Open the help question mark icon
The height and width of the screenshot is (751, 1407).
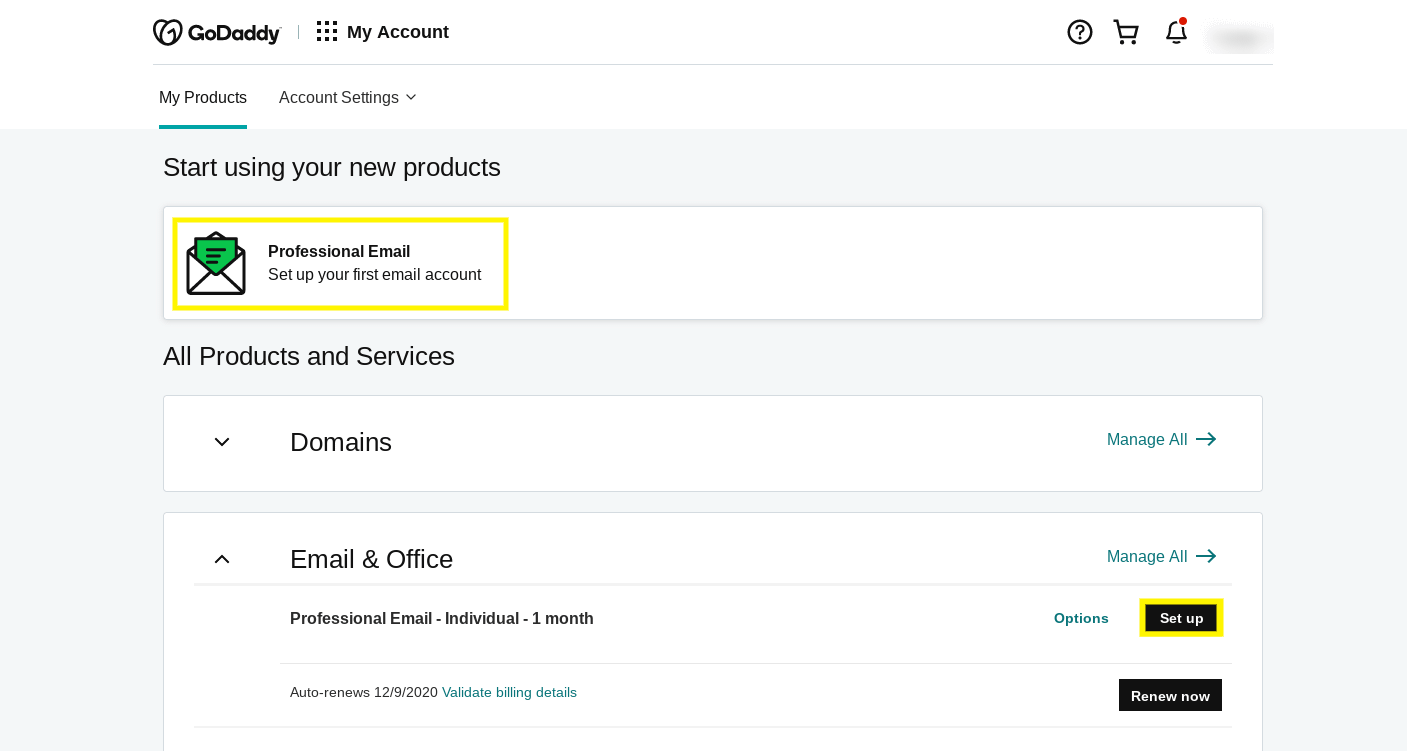(1080, 32)
